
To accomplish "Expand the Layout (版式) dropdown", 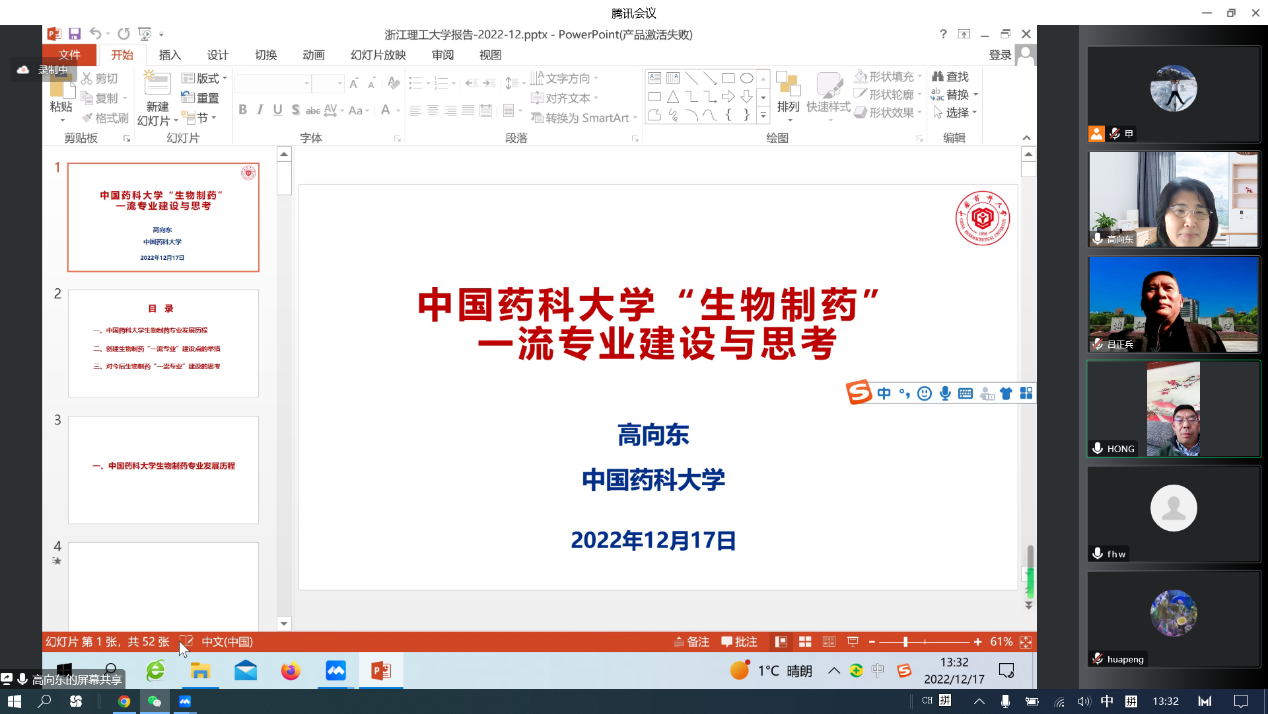I will coord(205,78).
